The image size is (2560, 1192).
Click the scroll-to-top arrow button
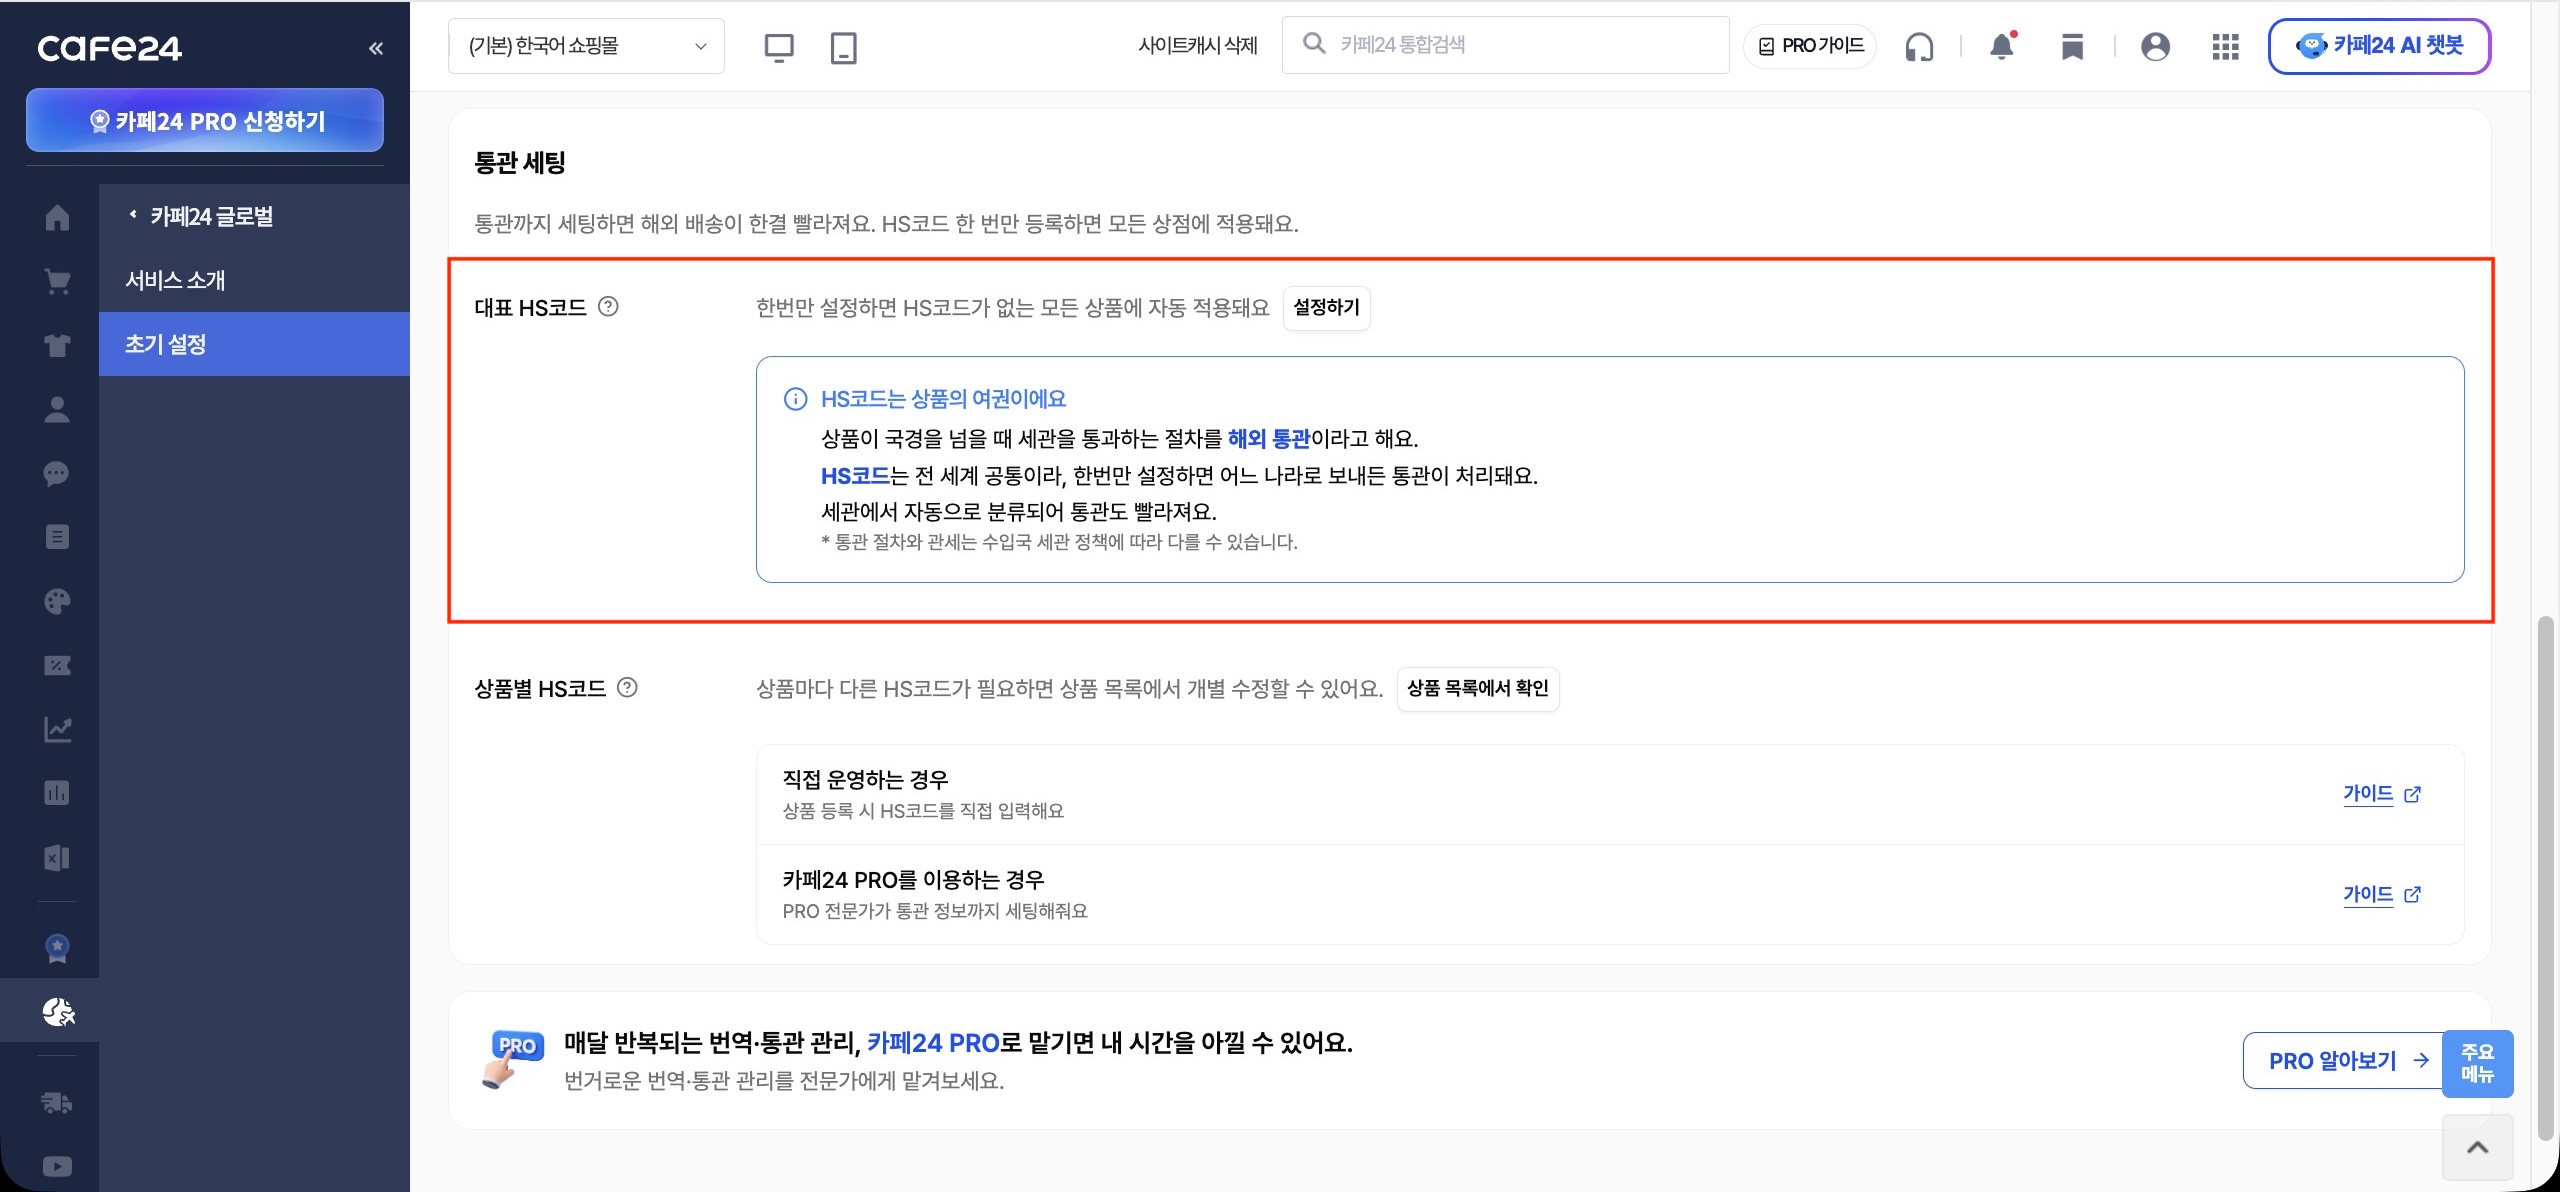[2477, 1147]
